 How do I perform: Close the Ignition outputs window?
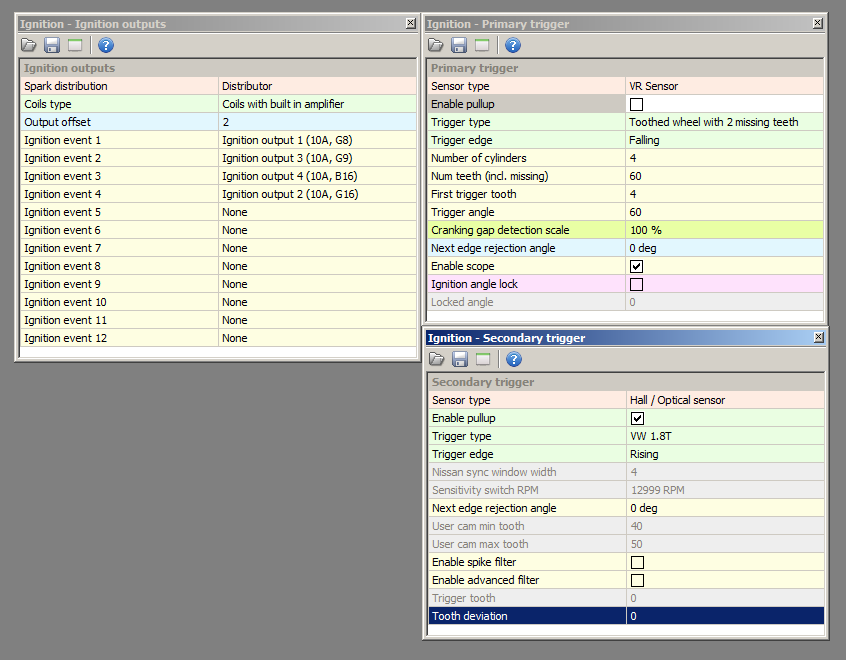tap(411, 23)
